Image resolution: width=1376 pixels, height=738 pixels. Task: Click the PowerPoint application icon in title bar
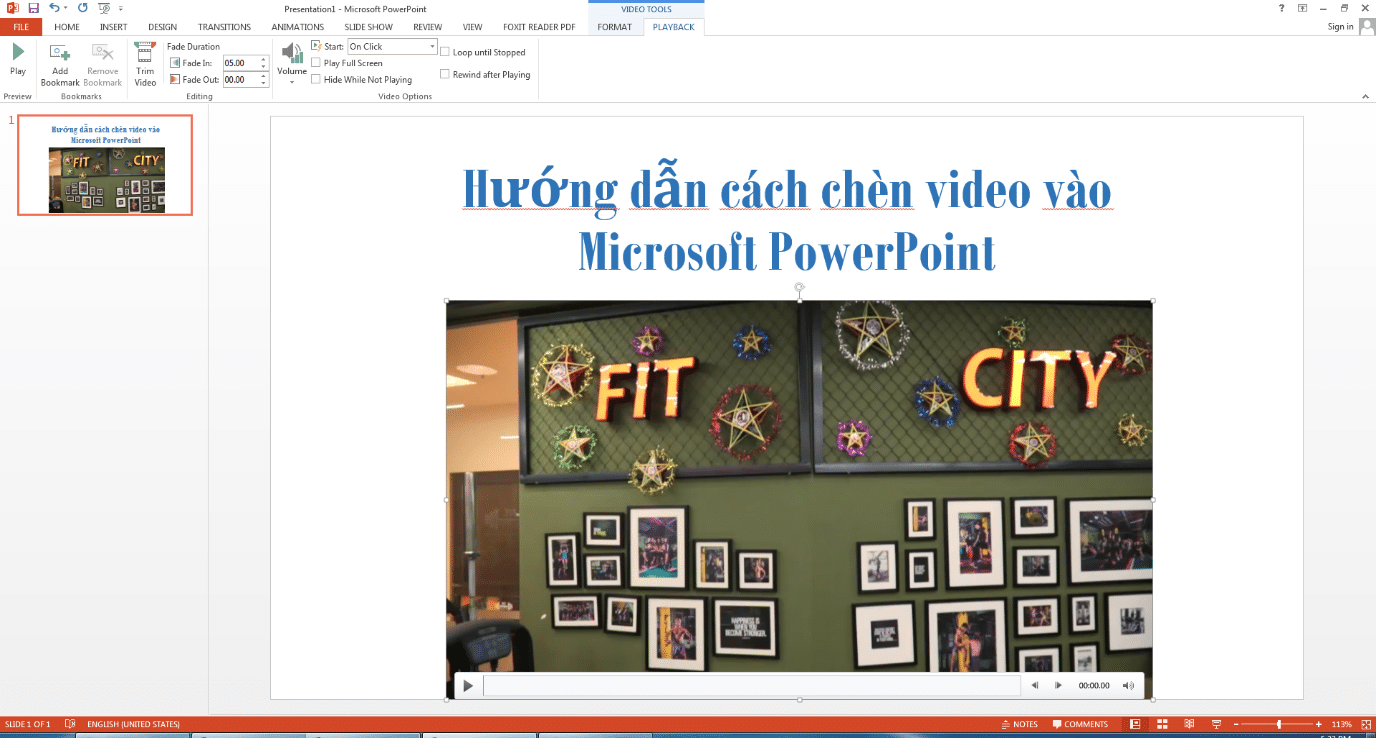pos(13,8)
